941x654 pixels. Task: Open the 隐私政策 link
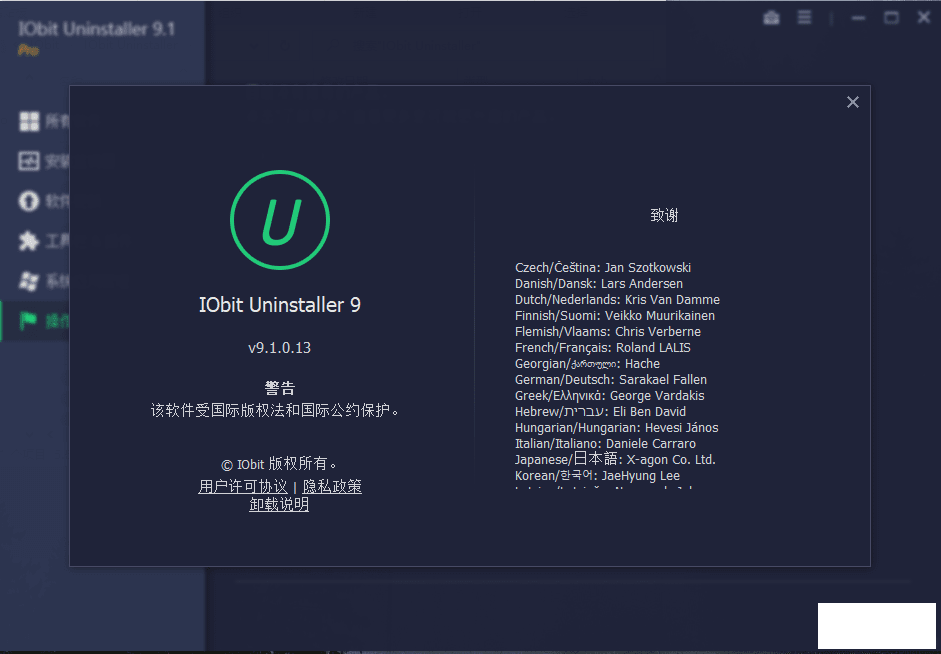332,486
